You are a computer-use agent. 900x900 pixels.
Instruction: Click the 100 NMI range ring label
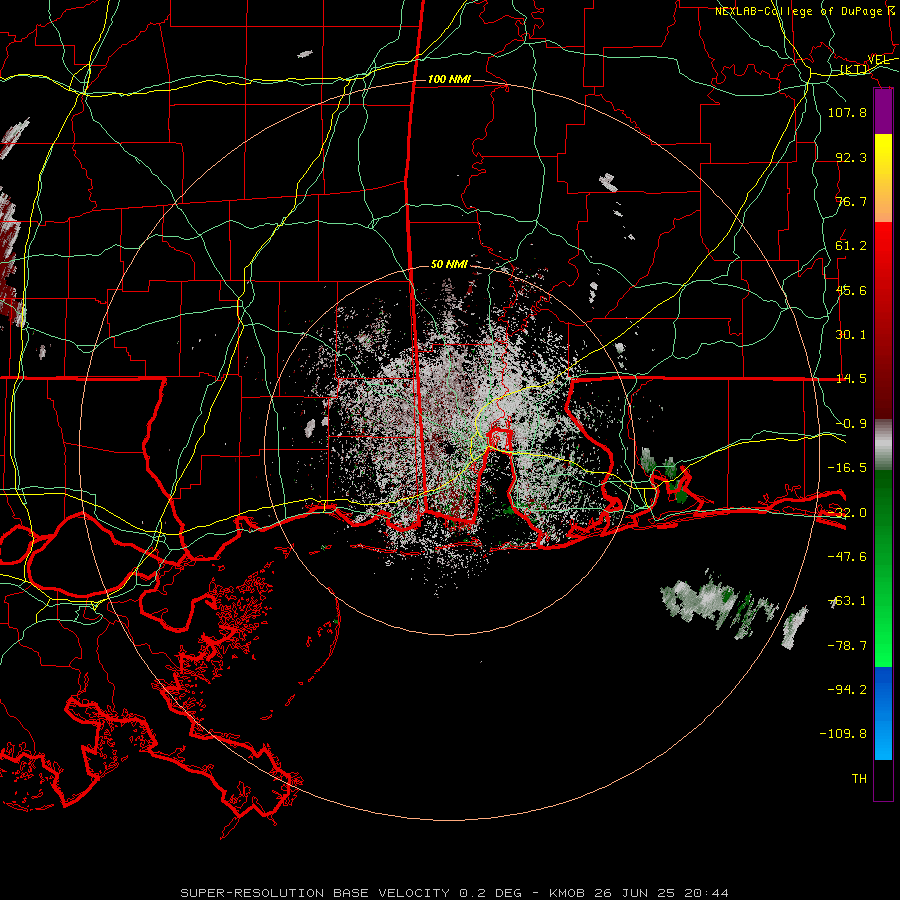(x=449, y=79)
